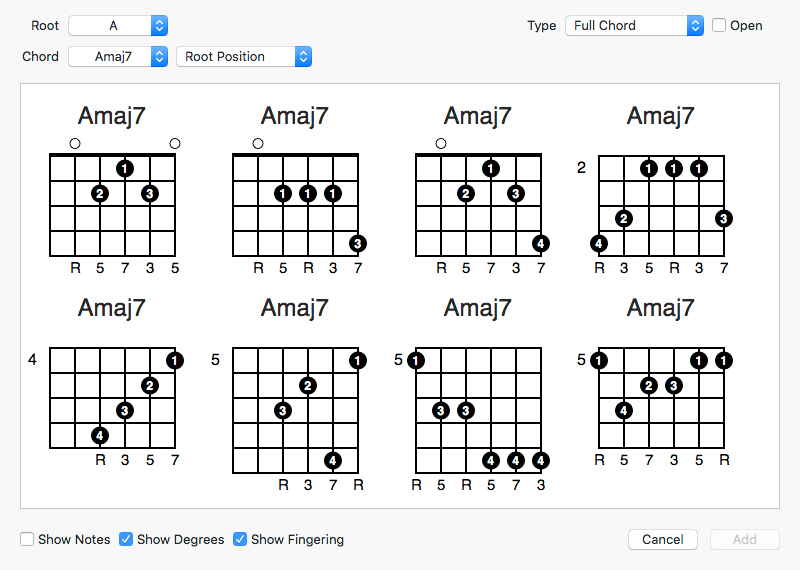Enable the Open checkbox

[720, 26]
